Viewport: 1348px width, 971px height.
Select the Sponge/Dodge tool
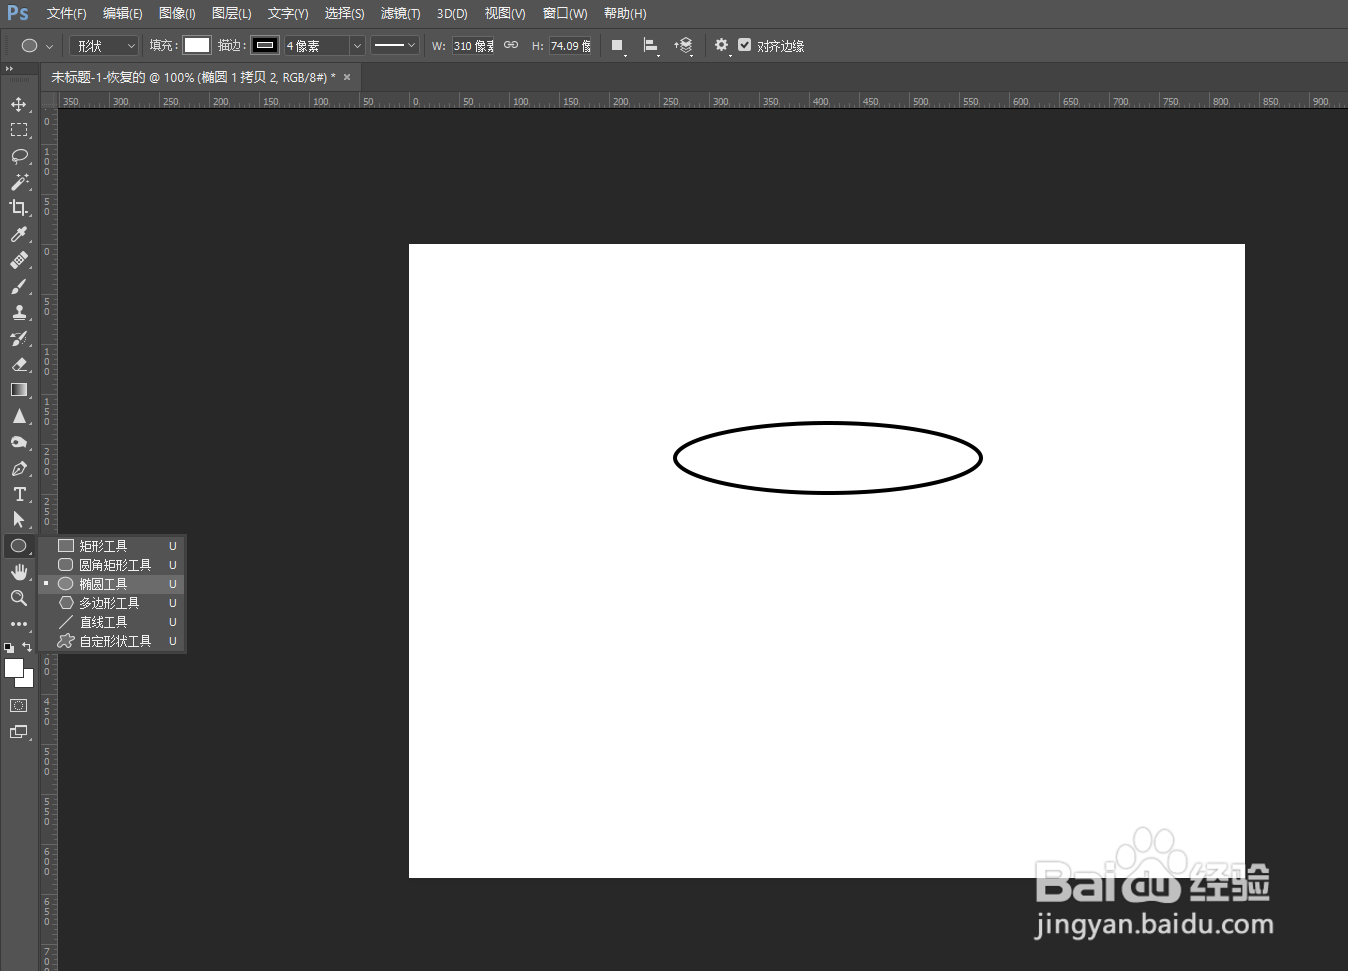pyautogui.click(x=19, y=442)
